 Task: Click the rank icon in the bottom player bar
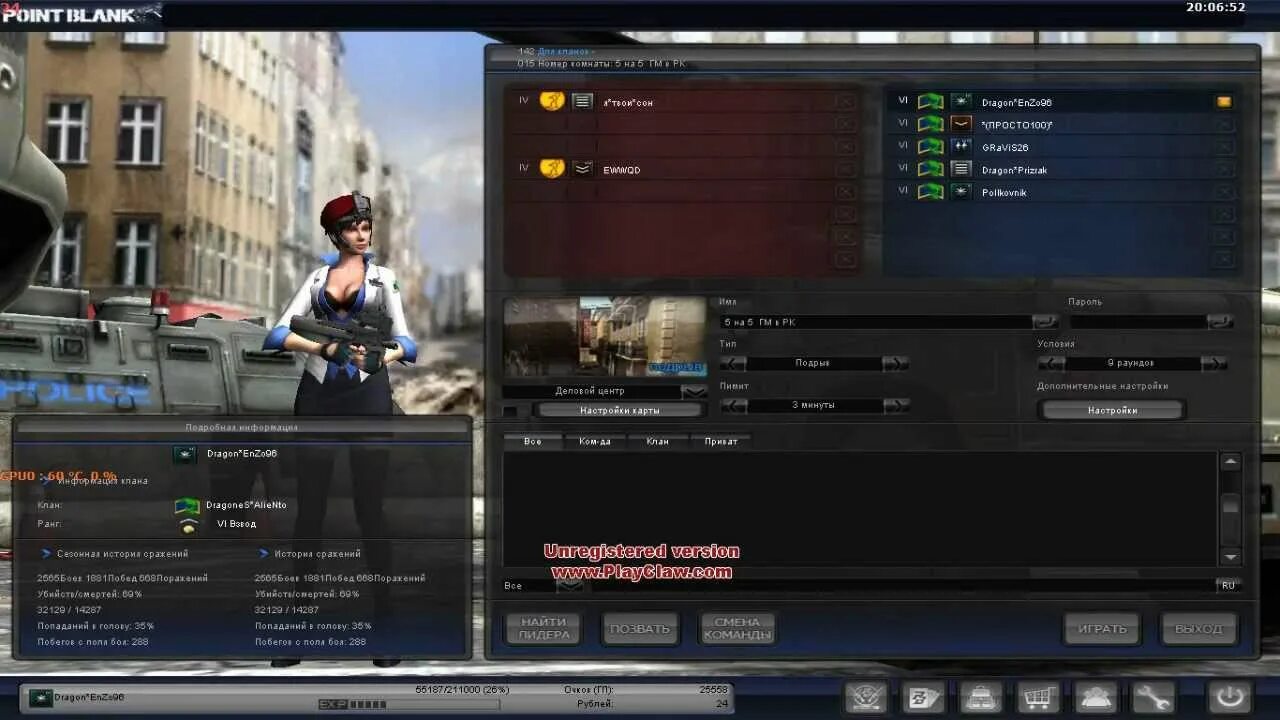40,698
